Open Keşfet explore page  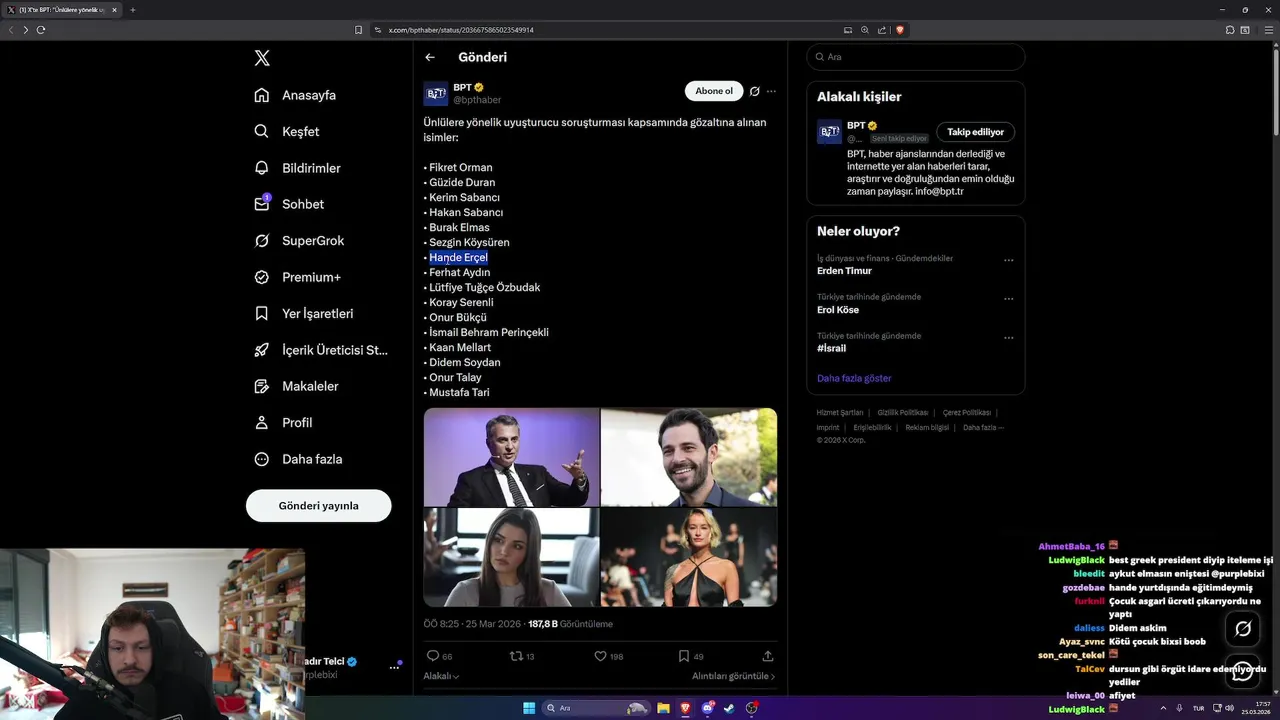287,131
